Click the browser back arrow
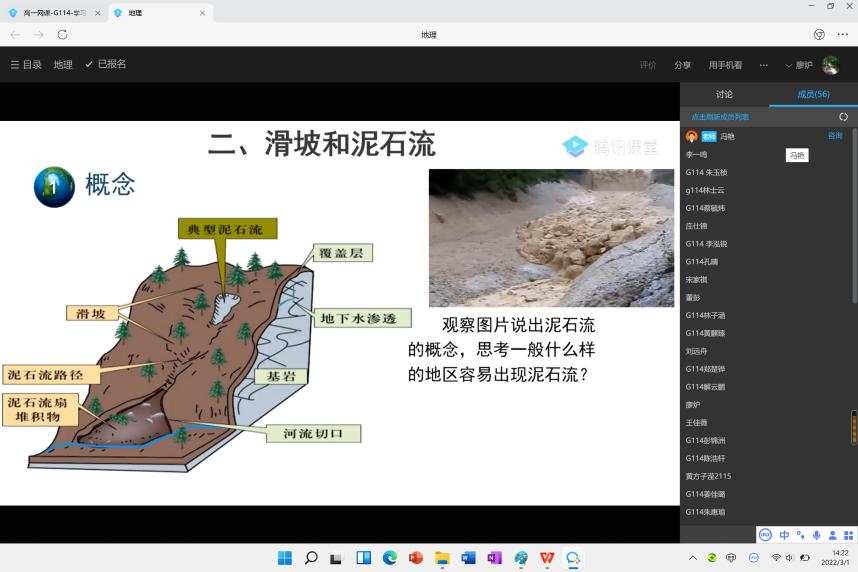Image resolution: width=858 pixels, height=572 pixels. pyautogui.click(x=14, y=34)
